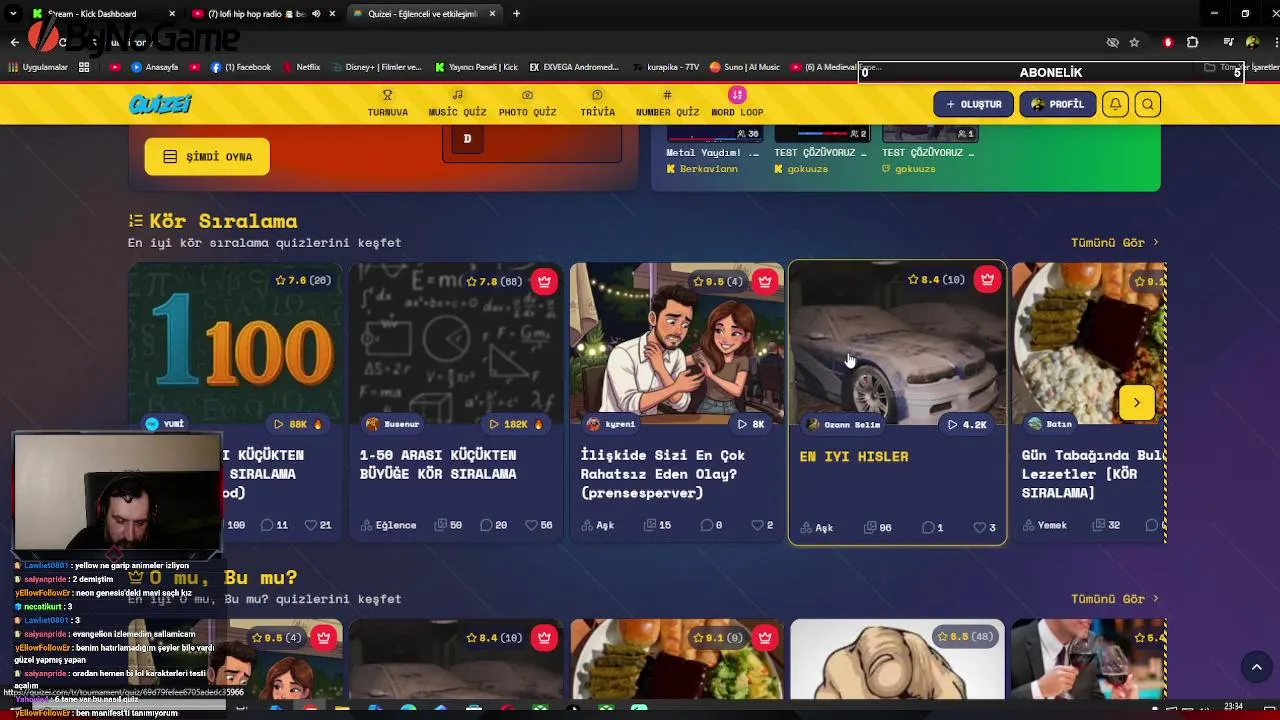Open the browser extensions puzzle icon
1280x720 pixels.
(1192, 42)
